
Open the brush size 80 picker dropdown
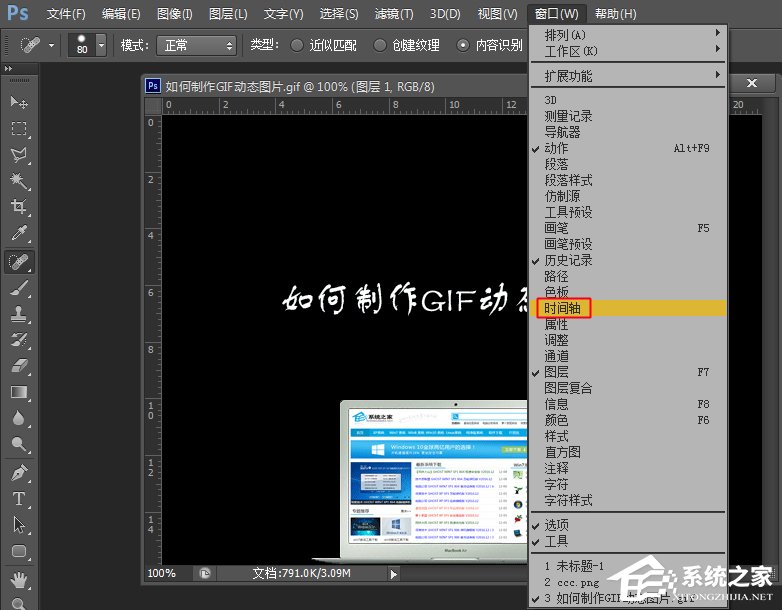coord(101,45)
